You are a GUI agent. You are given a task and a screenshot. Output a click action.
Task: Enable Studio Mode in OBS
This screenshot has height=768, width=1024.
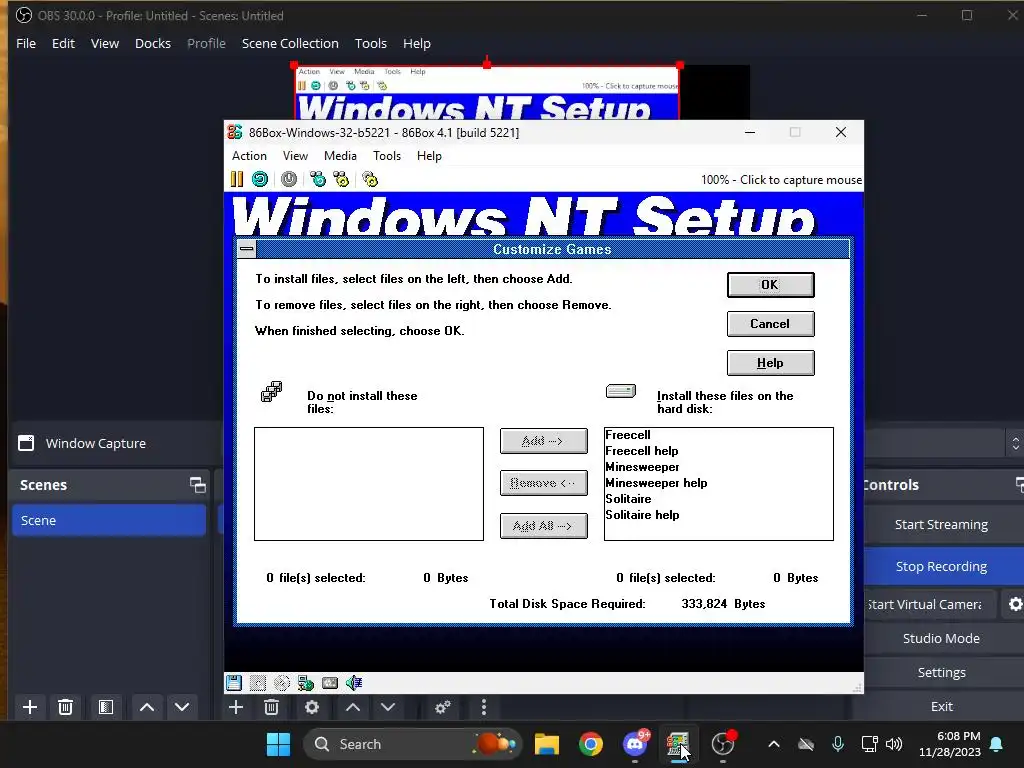[x=941, y=638]
